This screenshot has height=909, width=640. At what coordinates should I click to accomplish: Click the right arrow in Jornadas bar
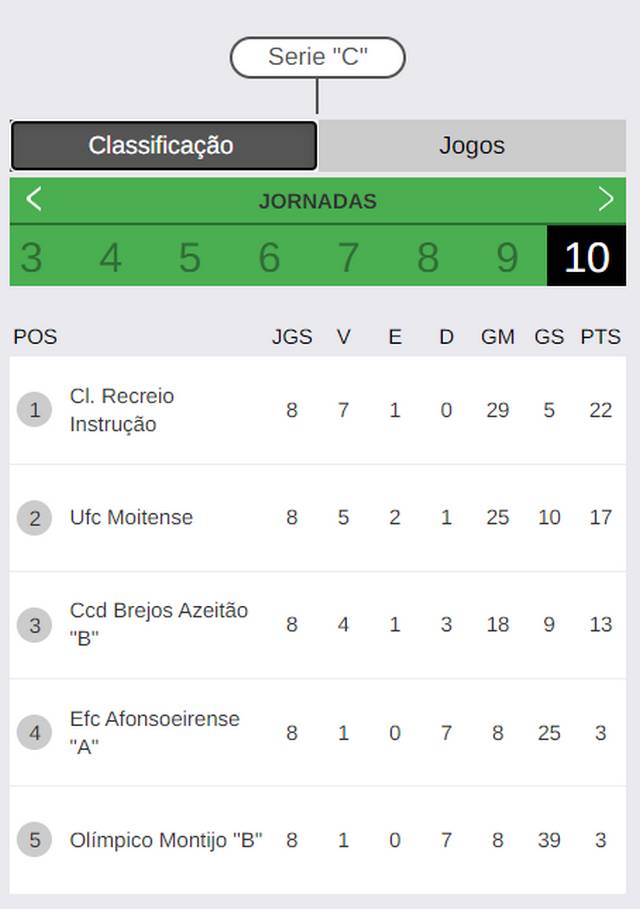606,199
